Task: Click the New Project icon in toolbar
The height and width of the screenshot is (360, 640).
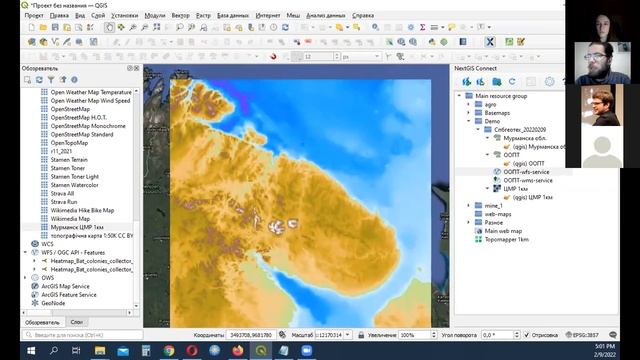Action: point(31,27)
